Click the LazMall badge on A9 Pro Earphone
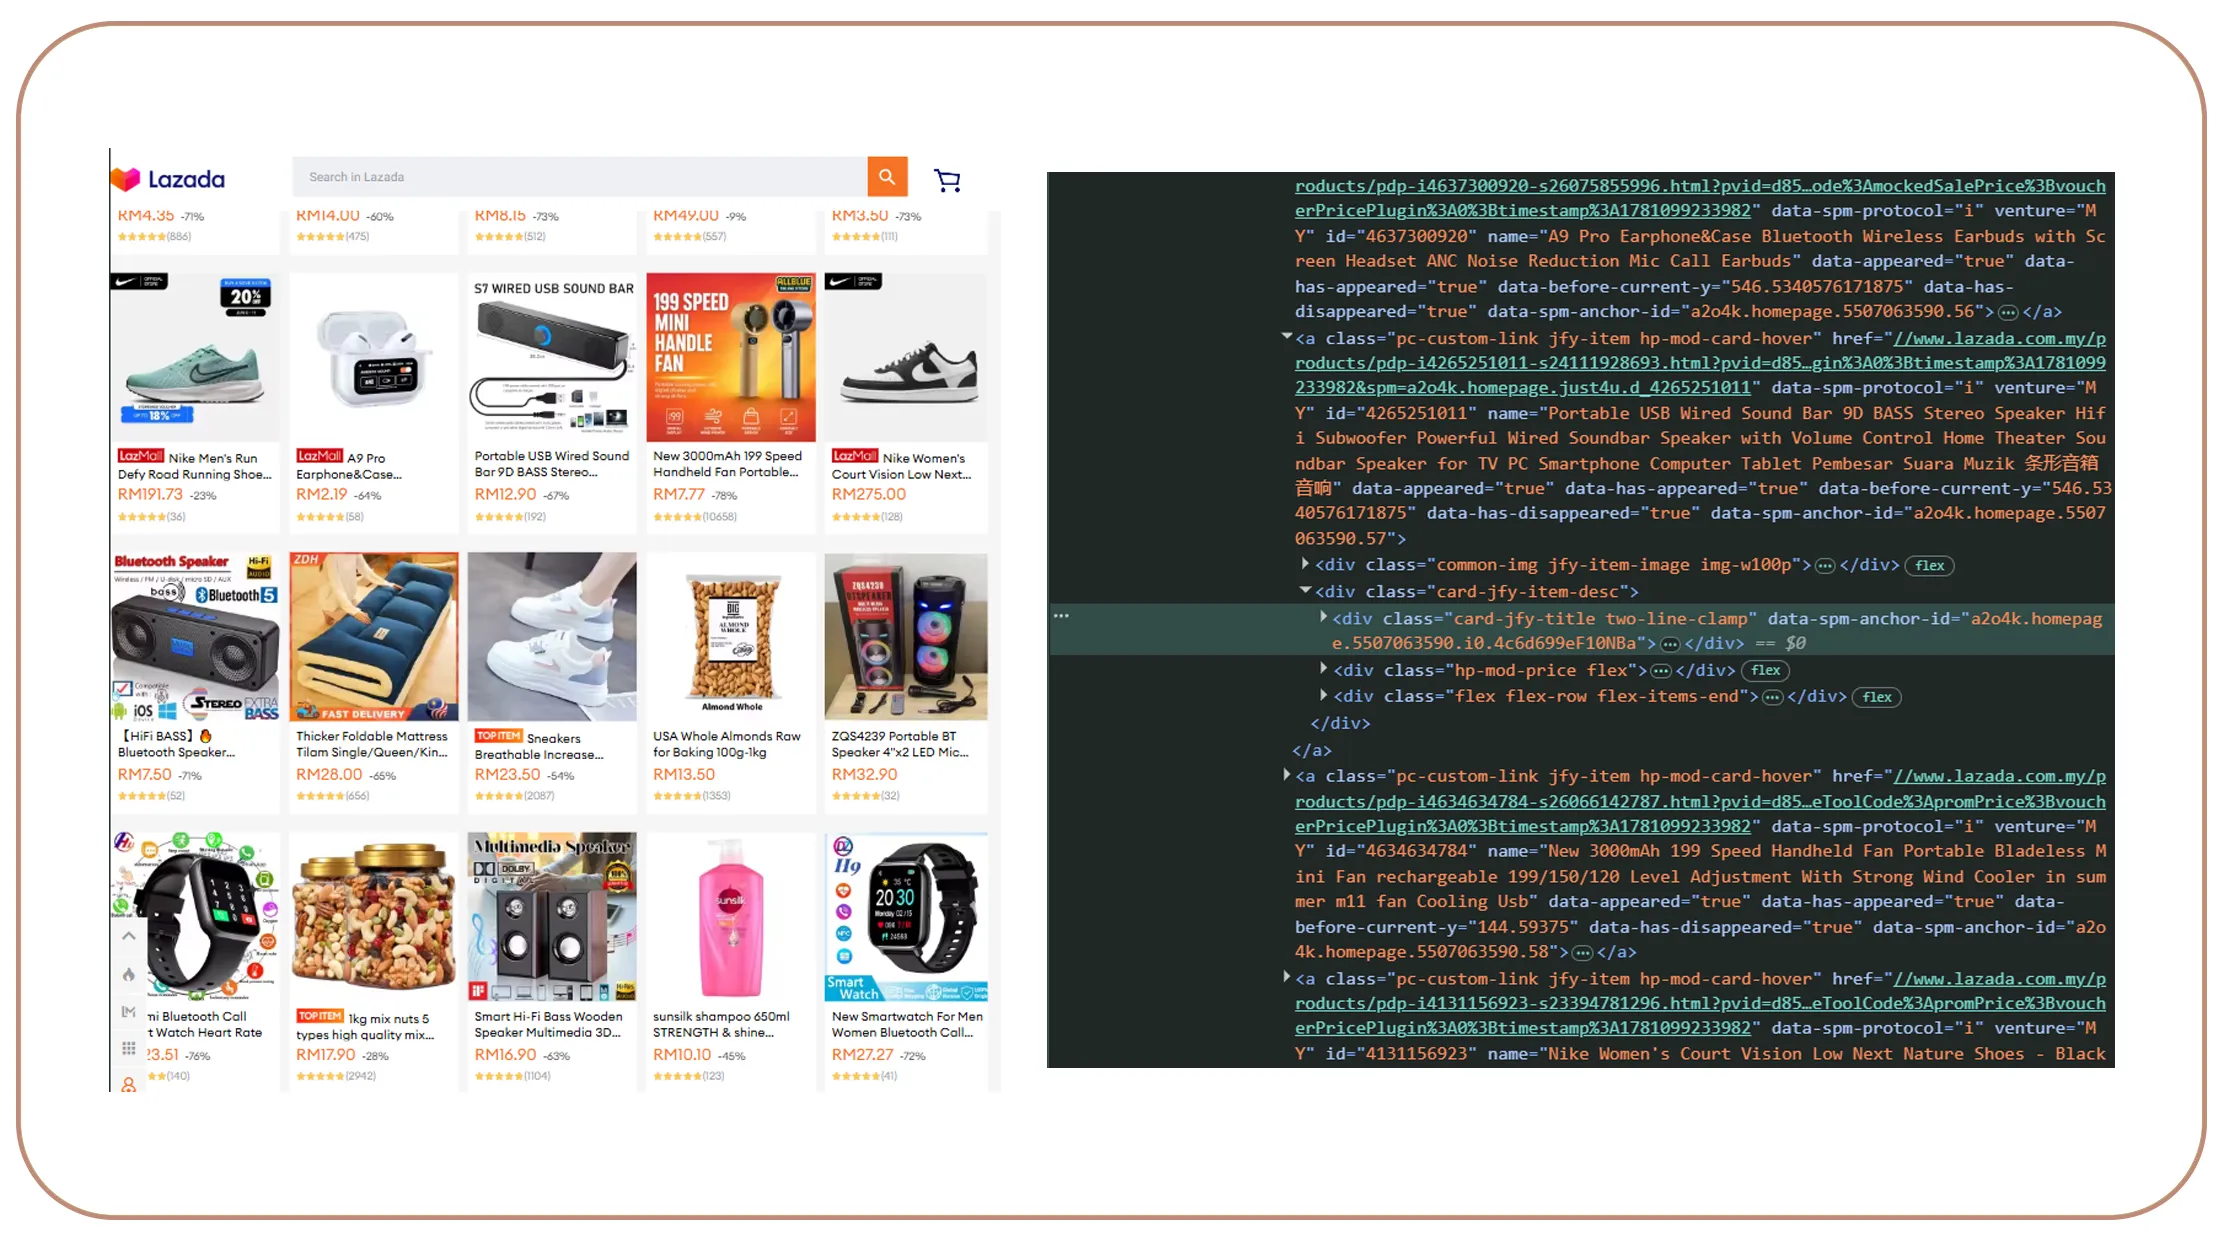 [x=320, y=456]
